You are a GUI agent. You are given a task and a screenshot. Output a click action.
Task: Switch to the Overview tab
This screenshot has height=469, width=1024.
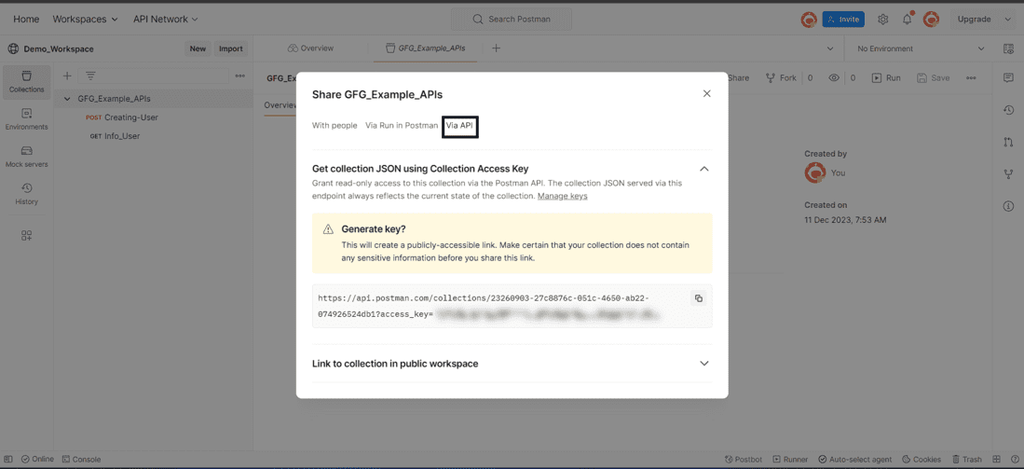(310, 48)
